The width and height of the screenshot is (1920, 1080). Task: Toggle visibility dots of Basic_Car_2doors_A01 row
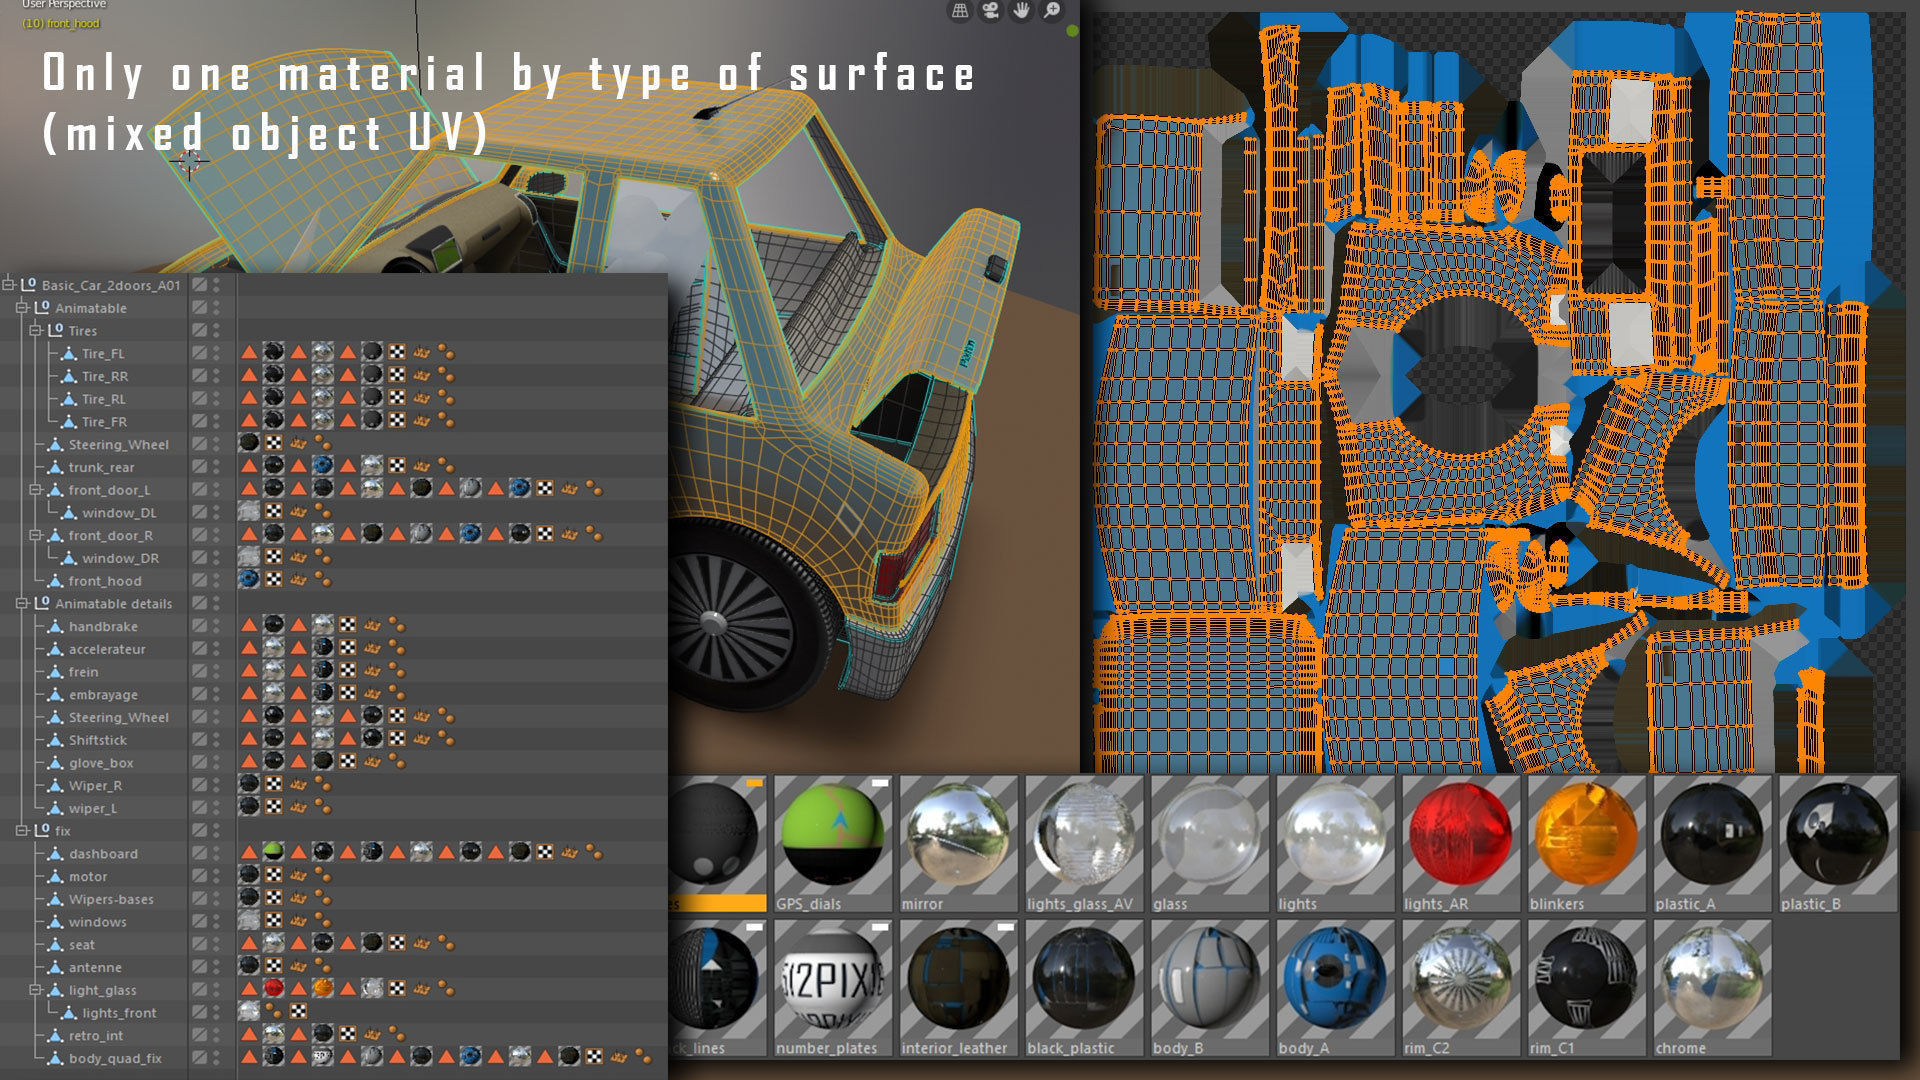pyautogui.click(x=216, y=285)
